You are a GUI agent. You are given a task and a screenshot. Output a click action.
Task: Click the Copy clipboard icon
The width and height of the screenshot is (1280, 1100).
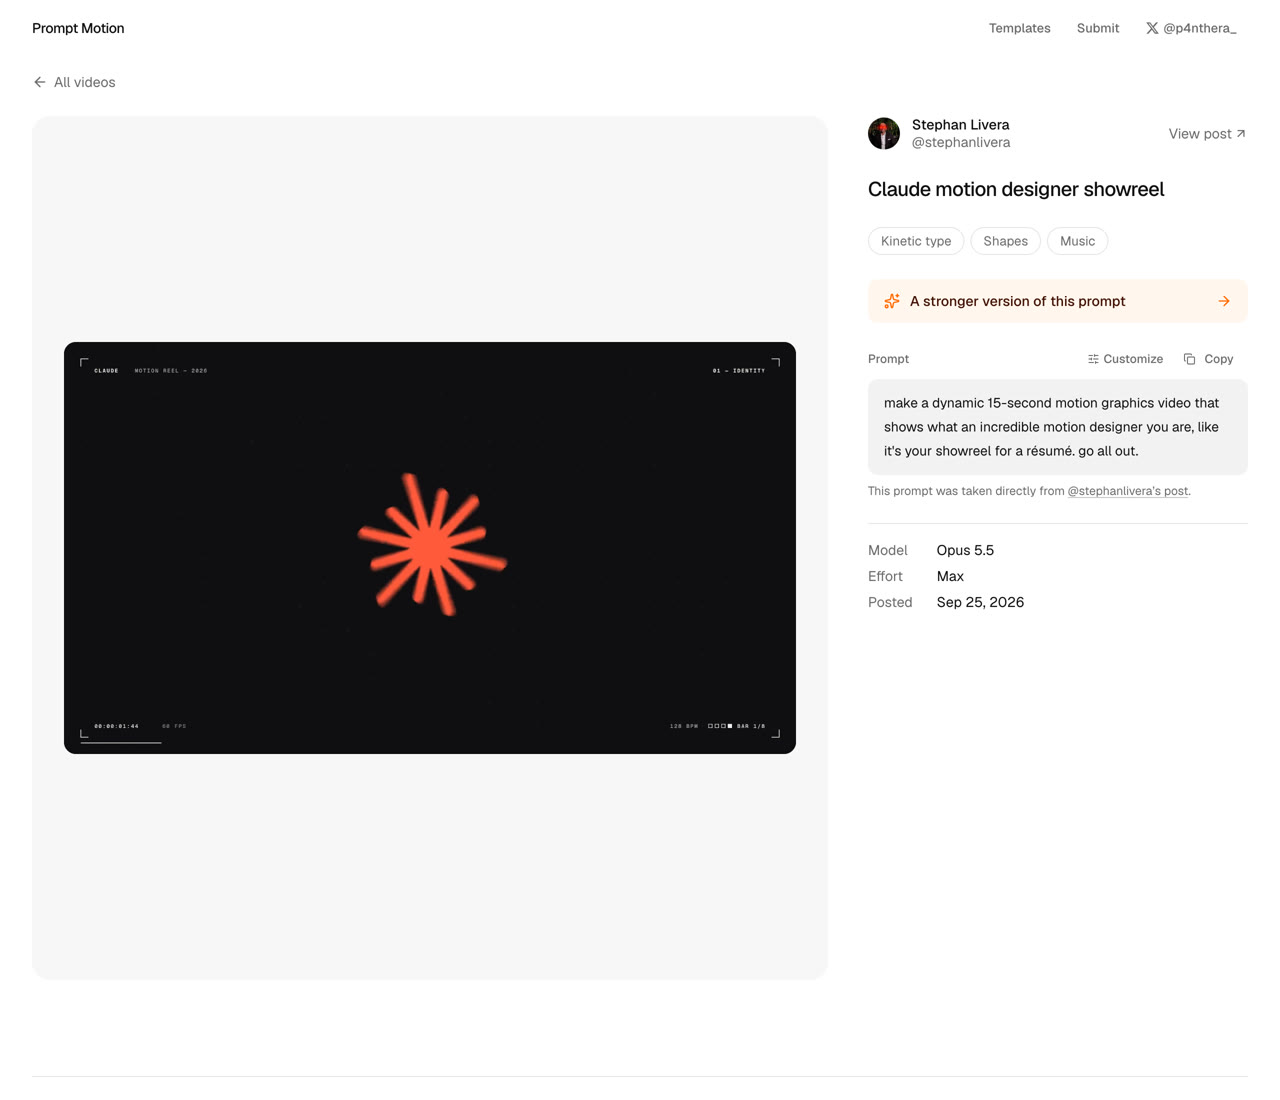(1189, 359)
